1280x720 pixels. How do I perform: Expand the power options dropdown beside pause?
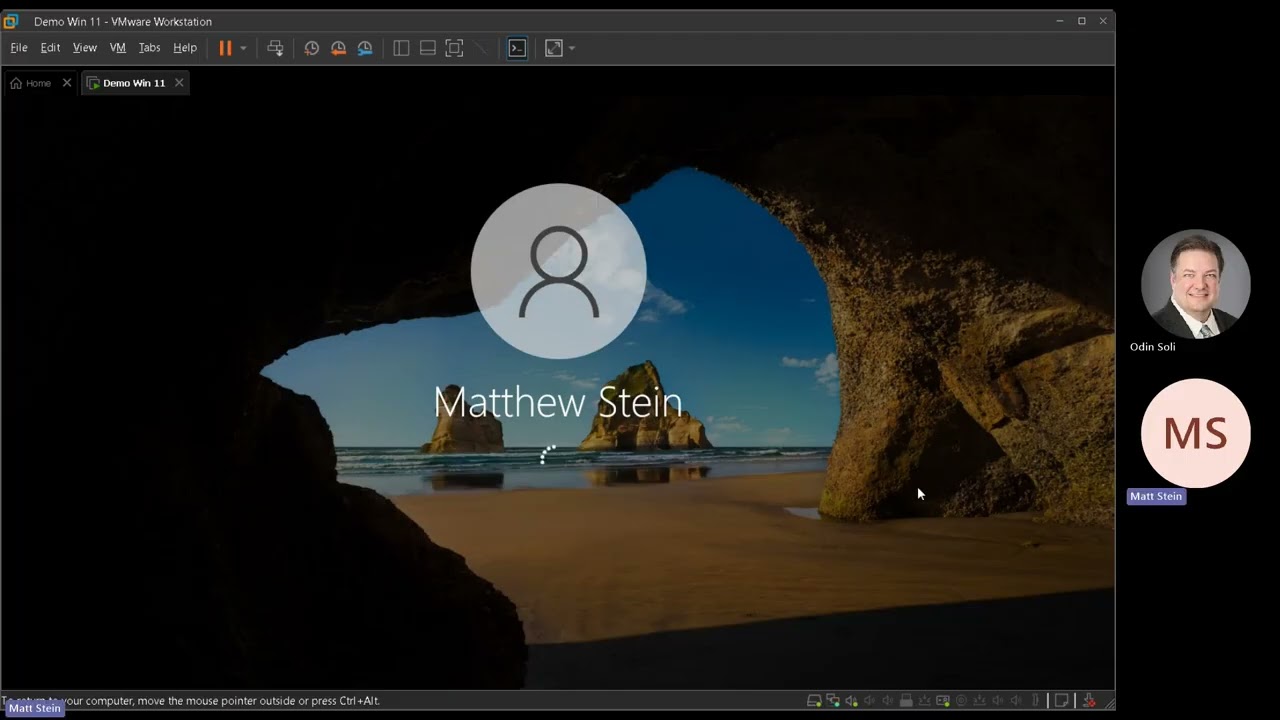(243, 48)
